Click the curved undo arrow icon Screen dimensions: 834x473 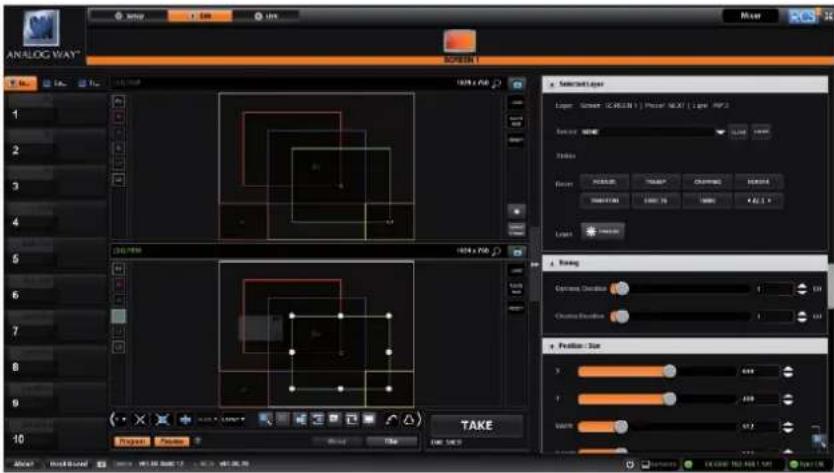(391, 419)
